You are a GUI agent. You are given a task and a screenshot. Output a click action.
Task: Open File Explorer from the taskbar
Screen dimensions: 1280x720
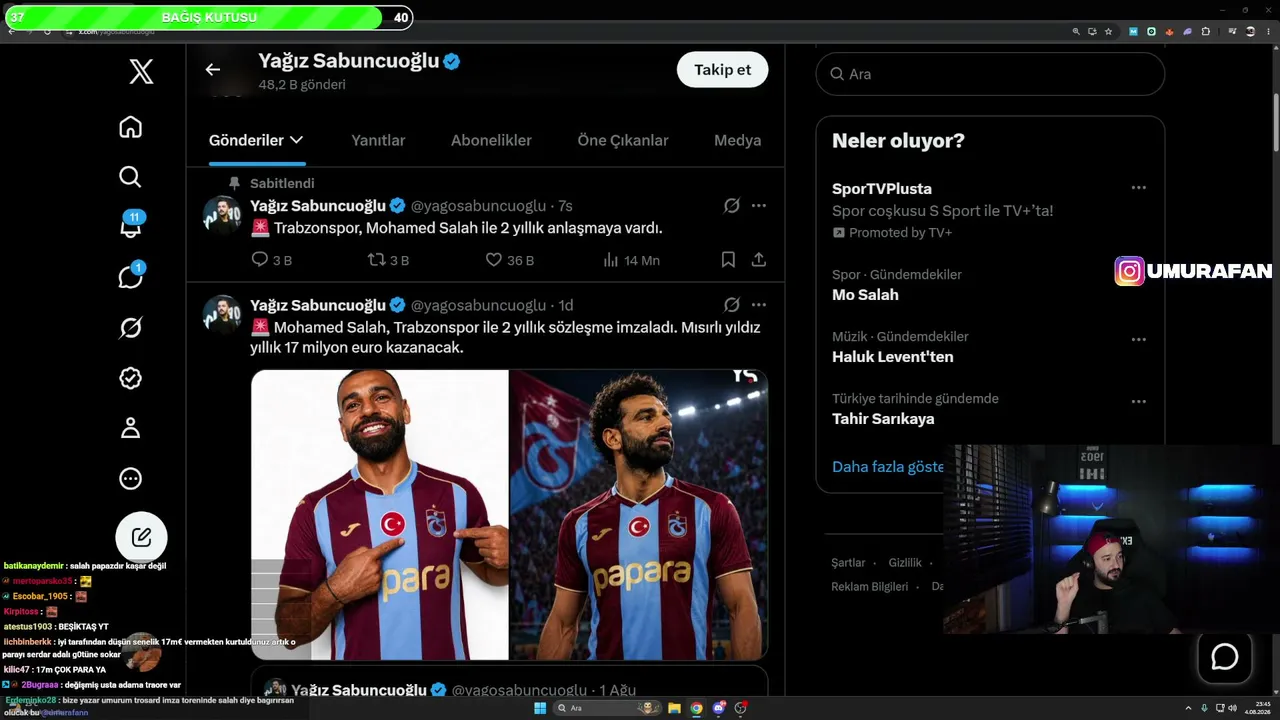tap(675, 708)
